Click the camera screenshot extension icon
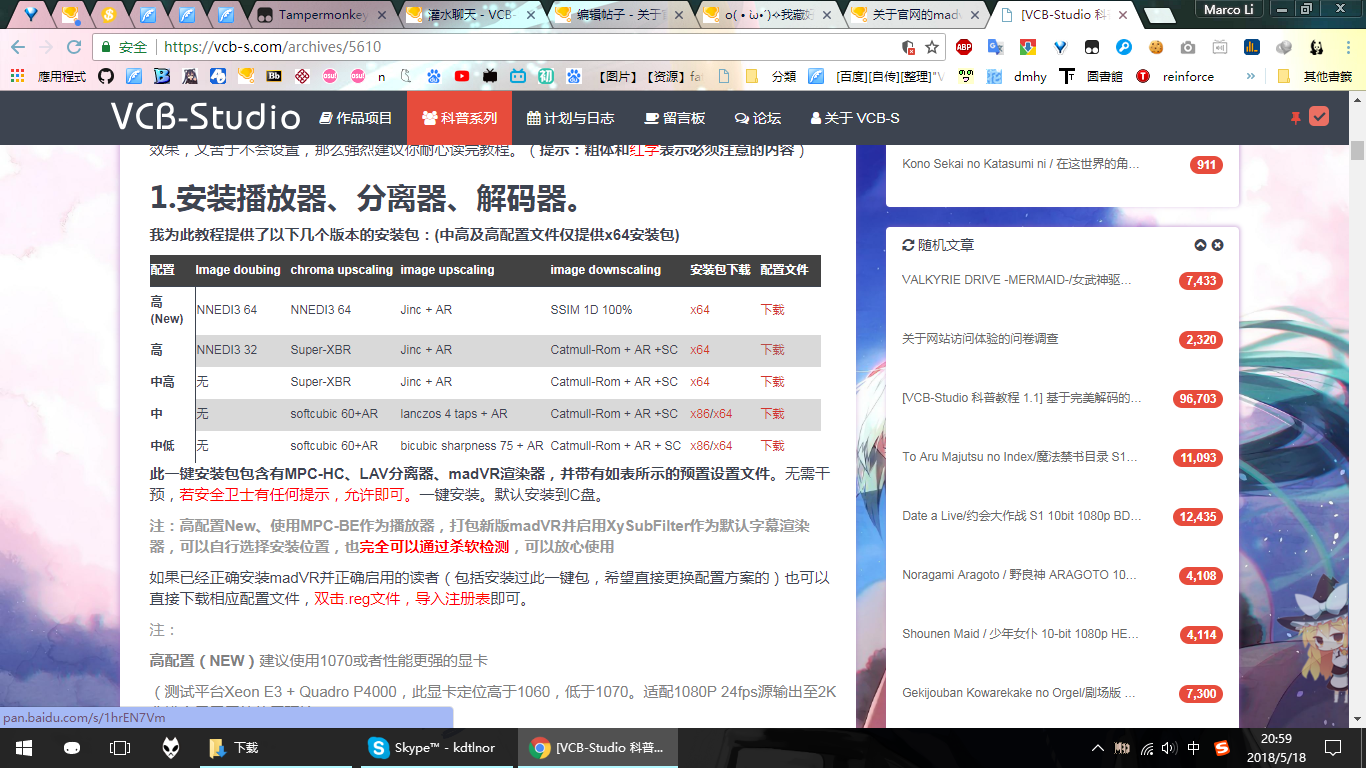Viewport: 1366px width, 768px height. tap(1187, 47)
